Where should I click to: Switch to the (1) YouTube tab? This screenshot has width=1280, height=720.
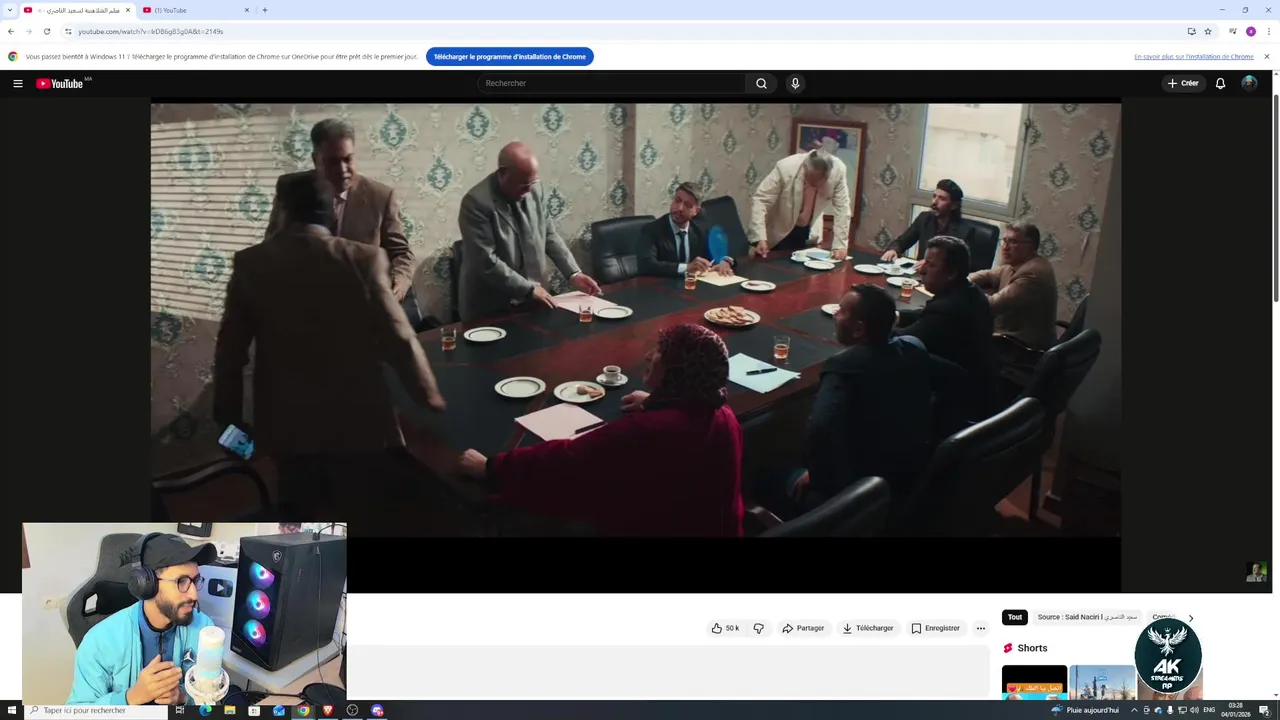coord(196,10)
